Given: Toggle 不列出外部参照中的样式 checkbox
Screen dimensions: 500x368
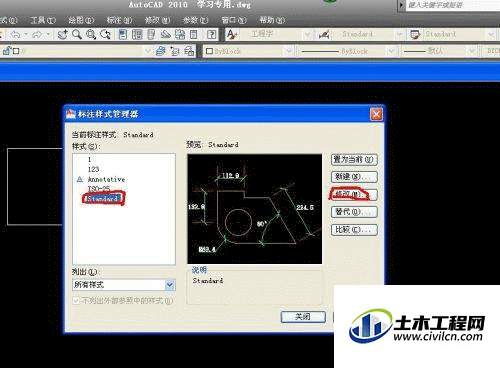Looking at the screenshot, I should point(76,301).
